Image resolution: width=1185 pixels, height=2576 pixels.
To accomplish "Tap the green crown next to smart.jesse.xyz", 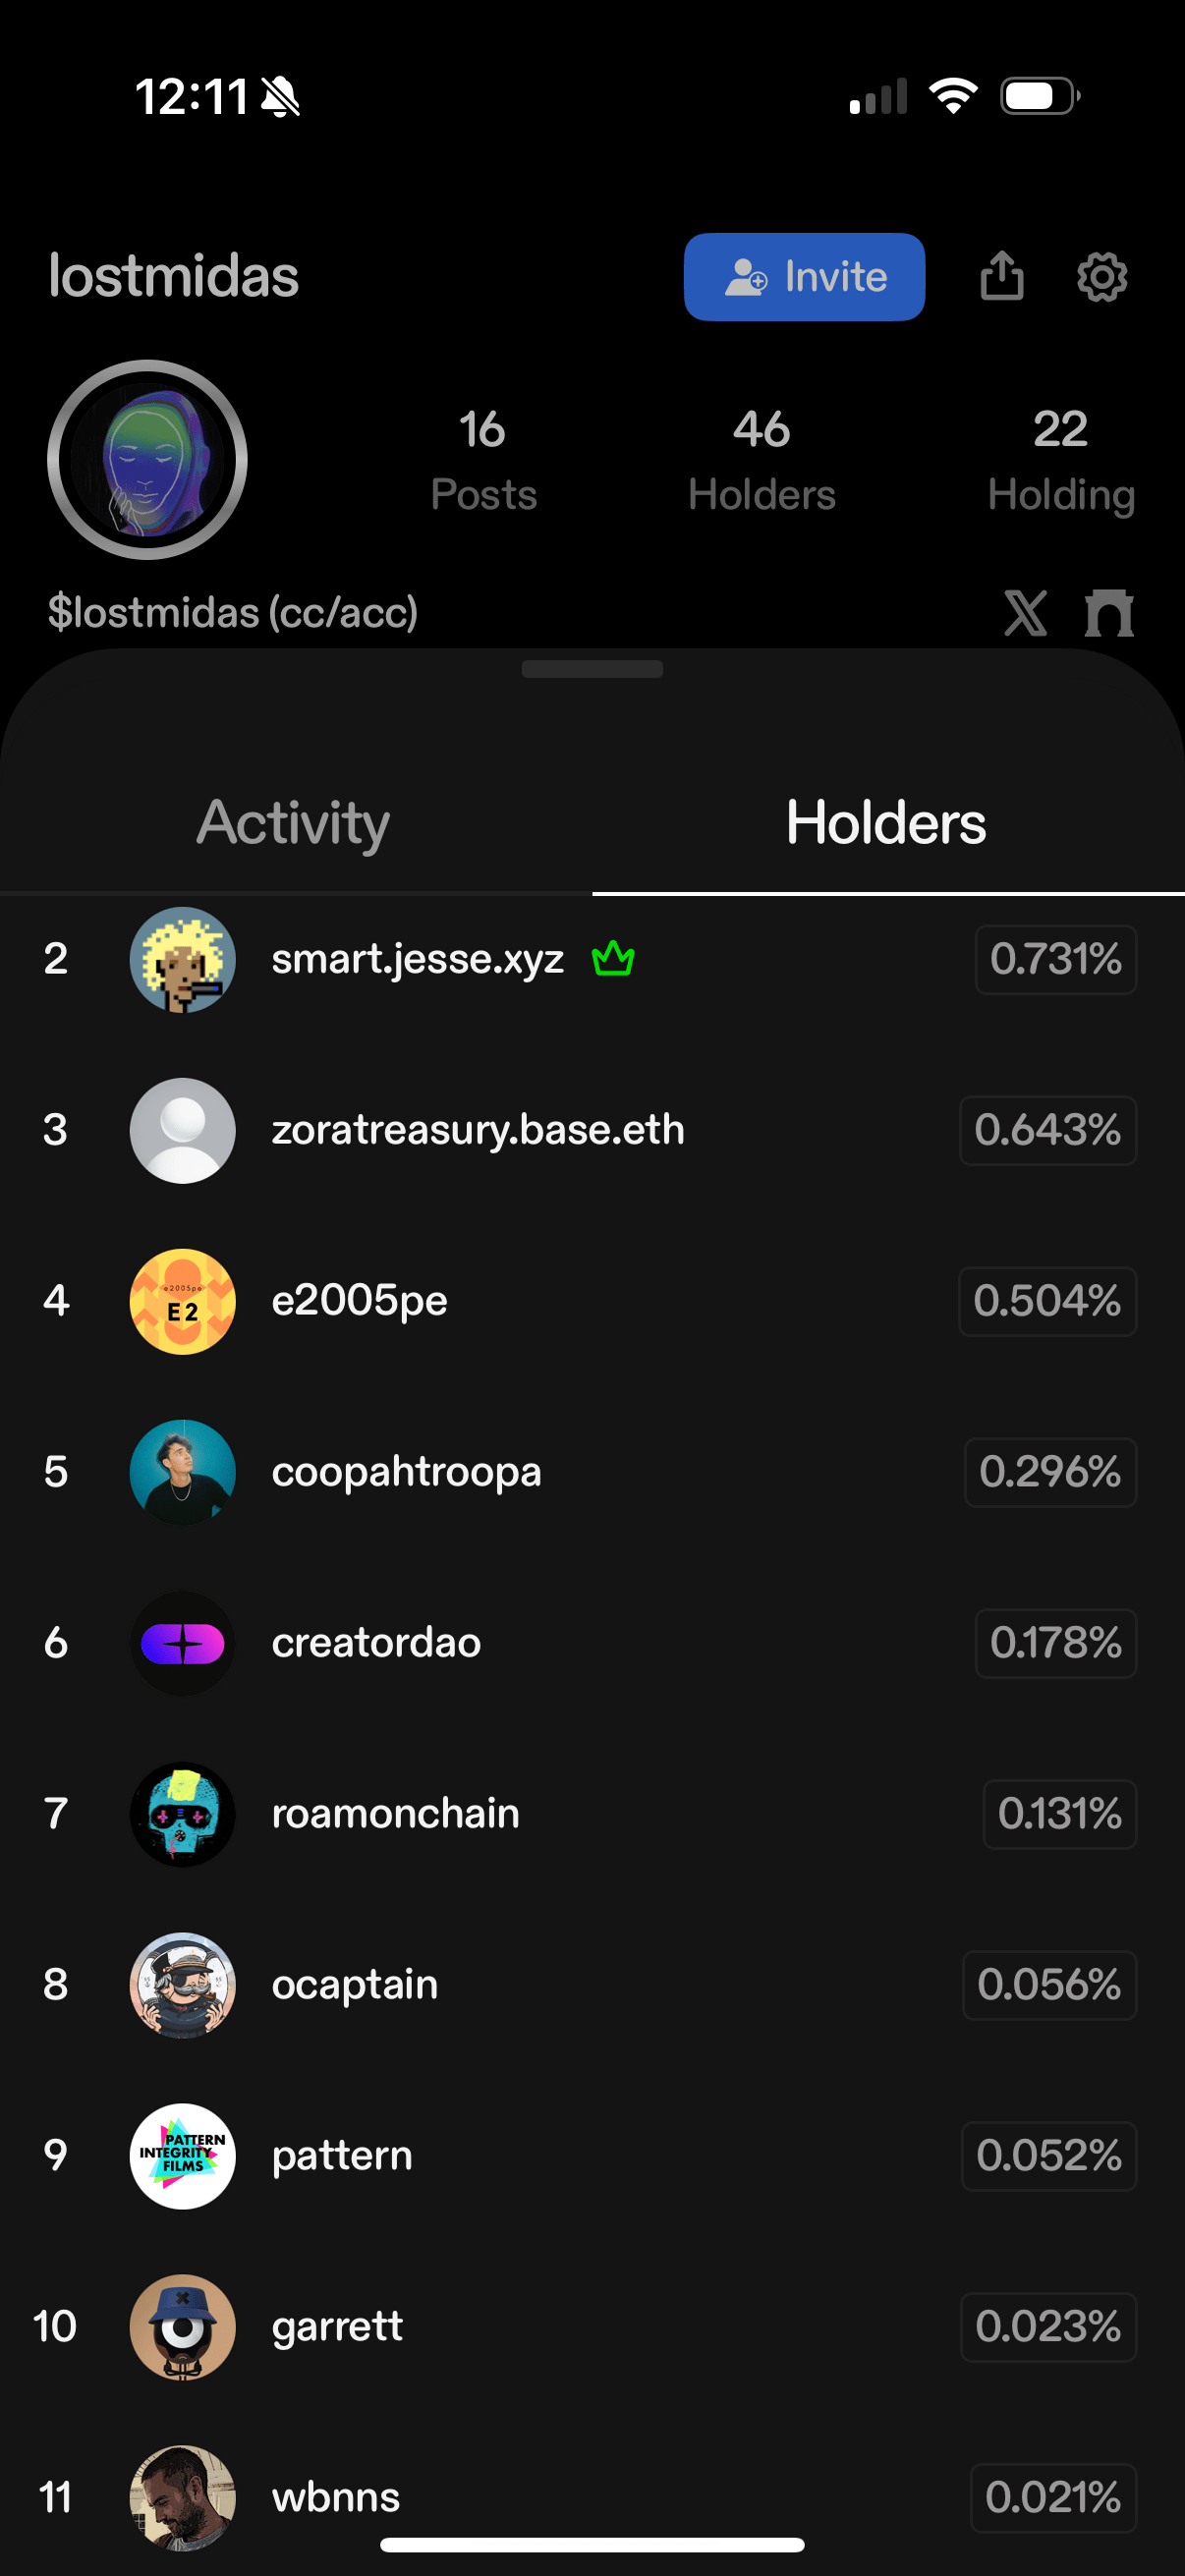I will click(x=613, y=959).
